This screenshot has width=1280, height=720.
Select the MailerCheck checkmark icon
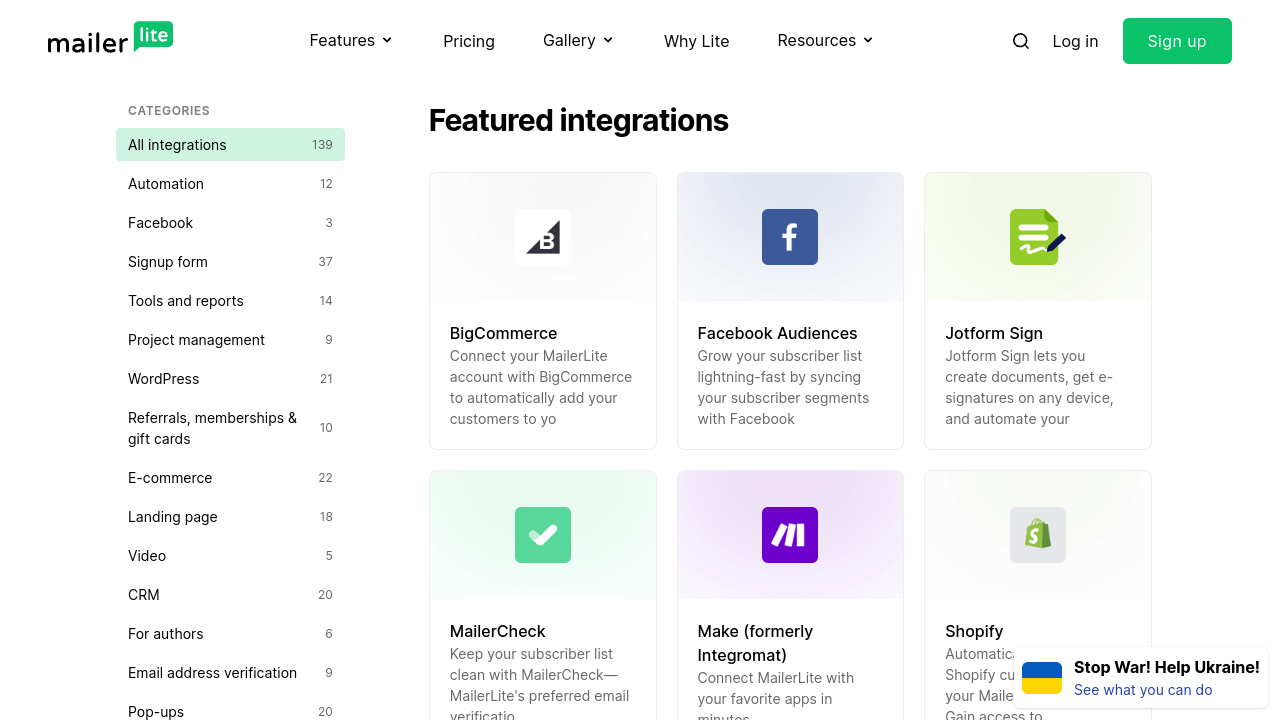click(542, 535)
